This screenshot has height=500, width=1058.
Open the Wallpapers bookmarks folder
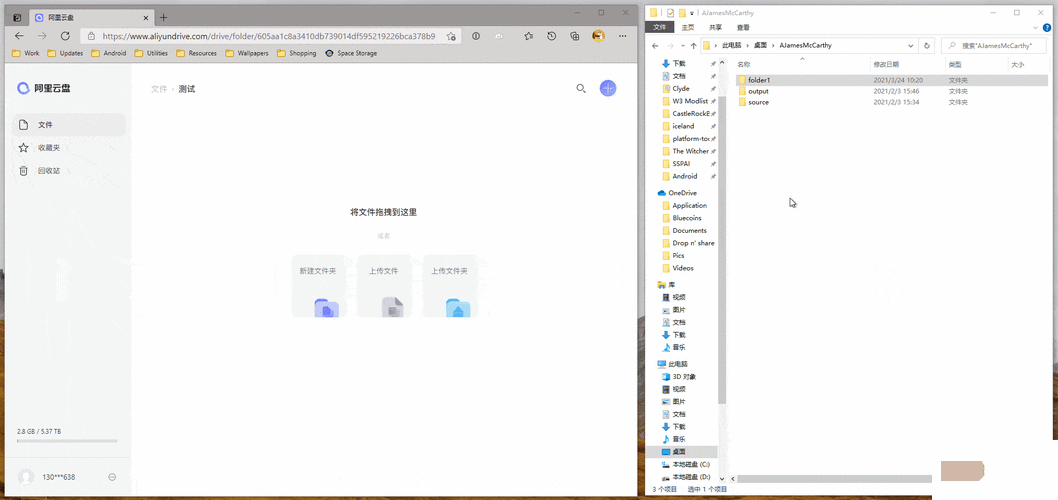tap(246, 53)
